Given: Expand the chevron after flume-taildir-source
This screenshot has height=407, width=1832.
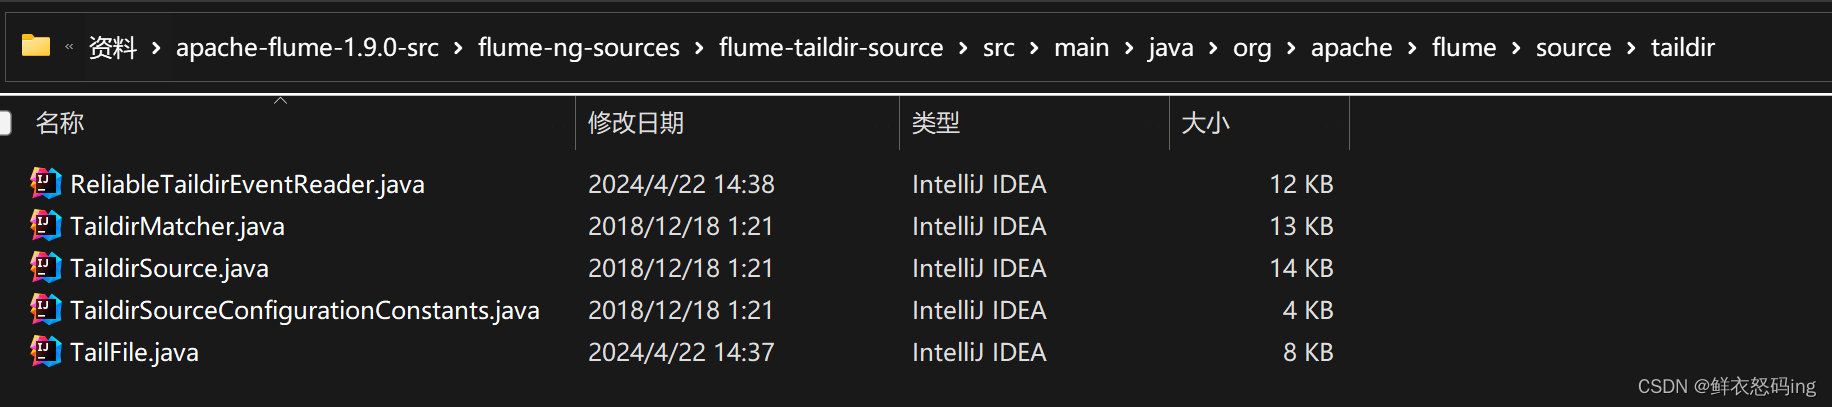Looking at the screenshot, I should coord(963,48).
